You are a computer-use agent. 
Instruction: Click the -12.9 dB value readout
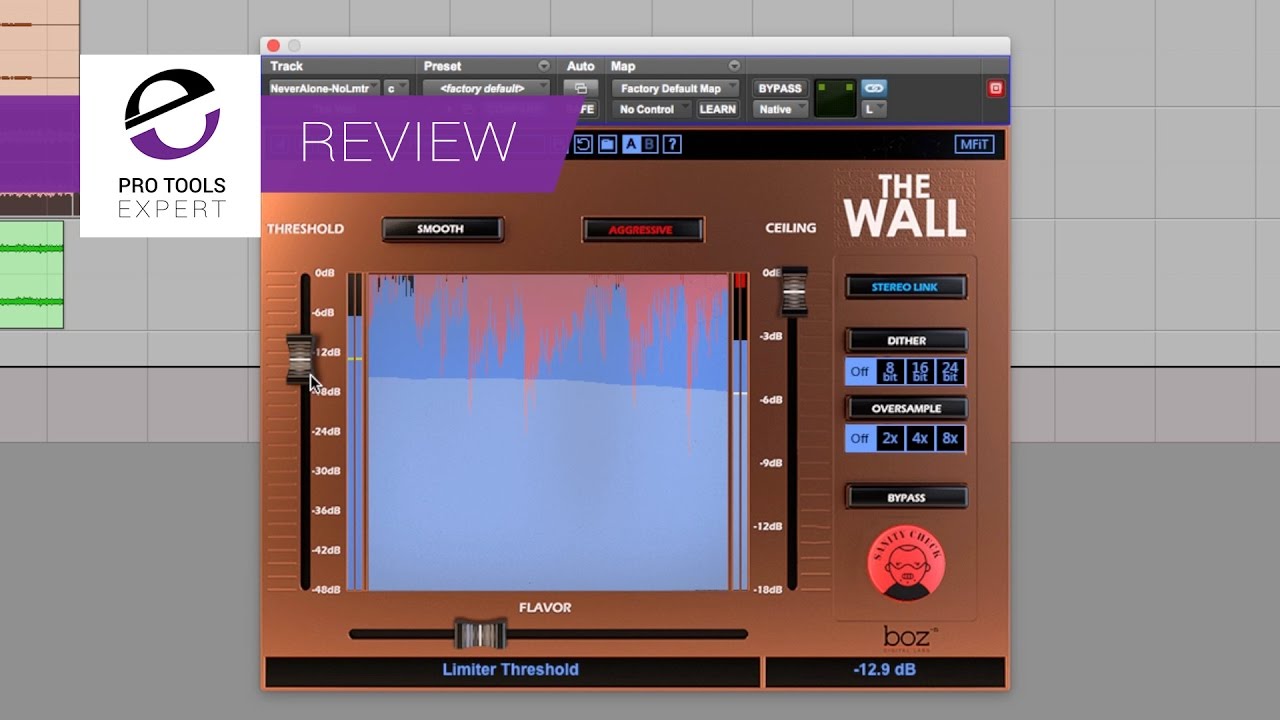tap(885, 670)
